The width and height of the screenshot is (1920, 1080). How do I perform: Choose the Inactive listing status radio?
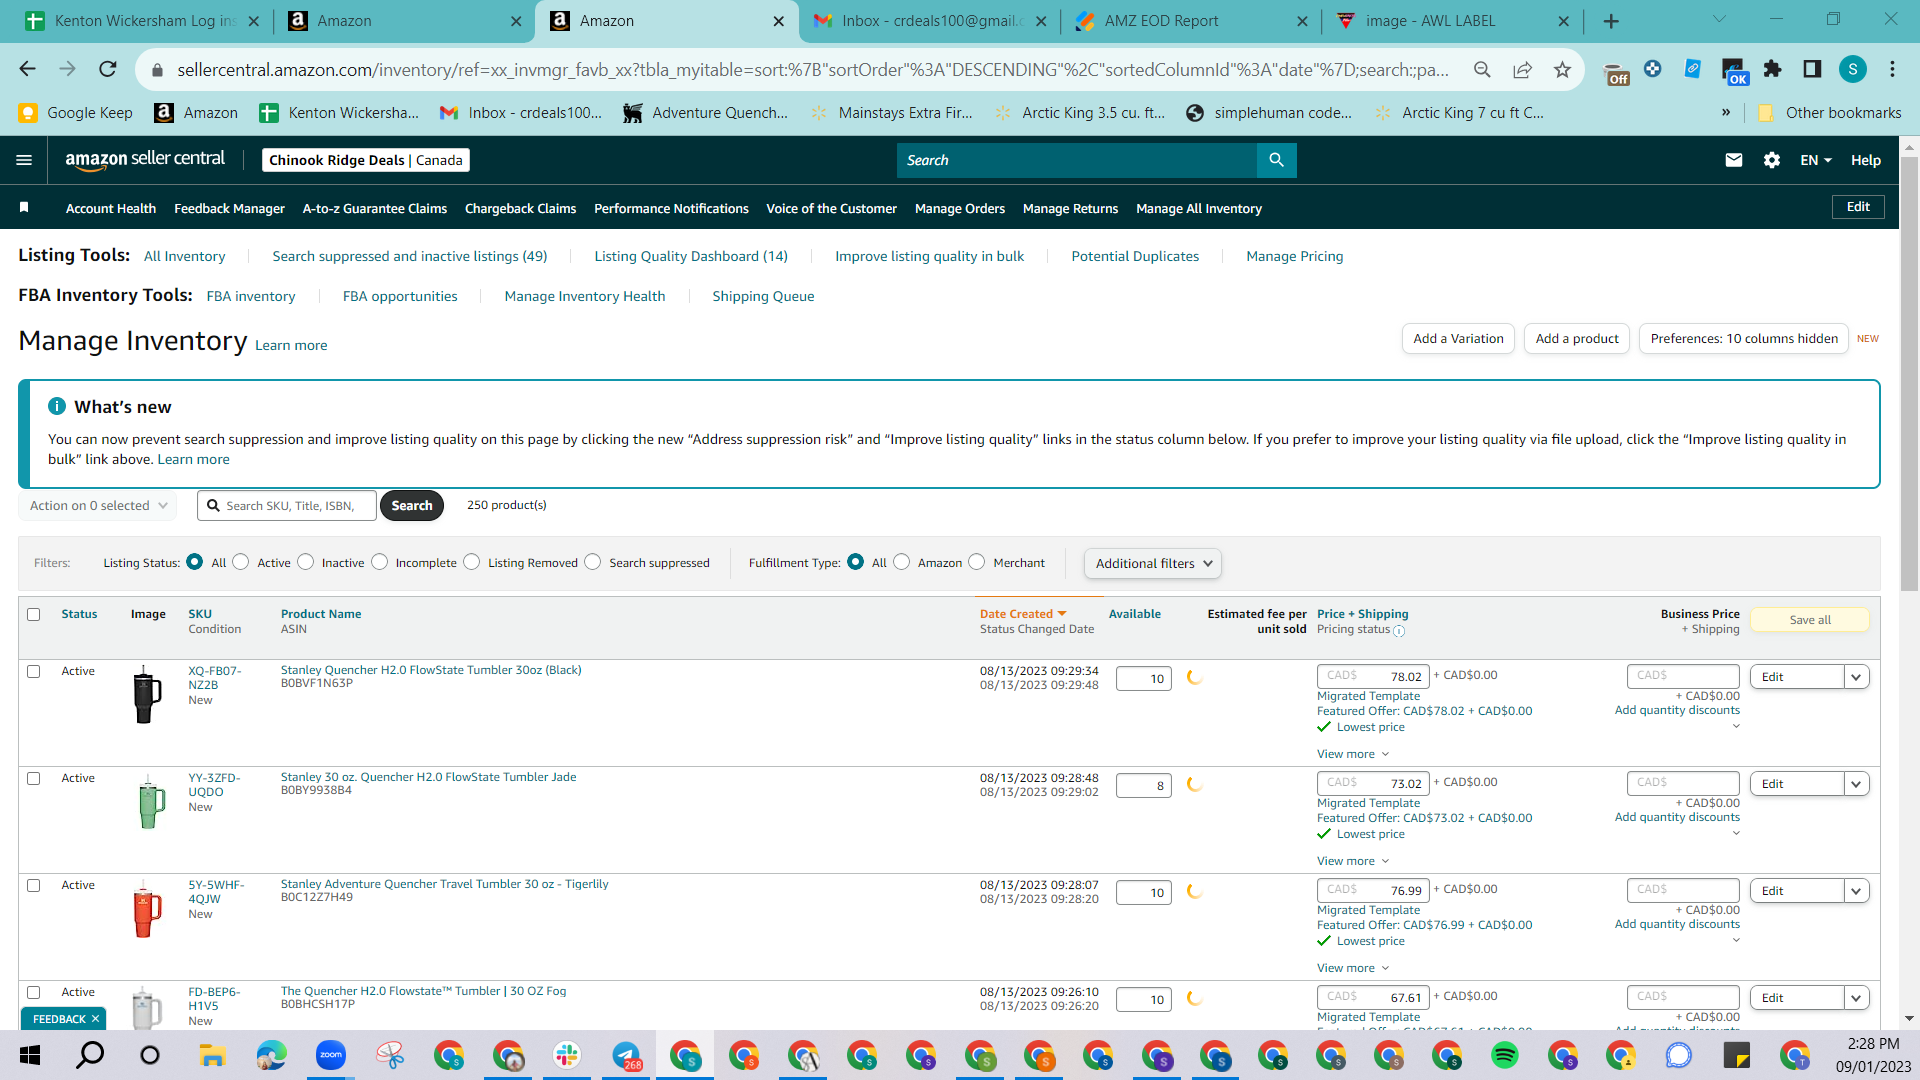pyautogui.click(x=306, y=562)
